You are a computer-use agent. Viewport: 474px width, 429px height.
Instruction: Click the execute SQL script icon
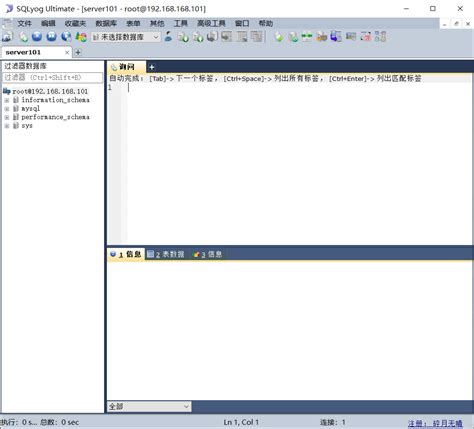(212, 37)
